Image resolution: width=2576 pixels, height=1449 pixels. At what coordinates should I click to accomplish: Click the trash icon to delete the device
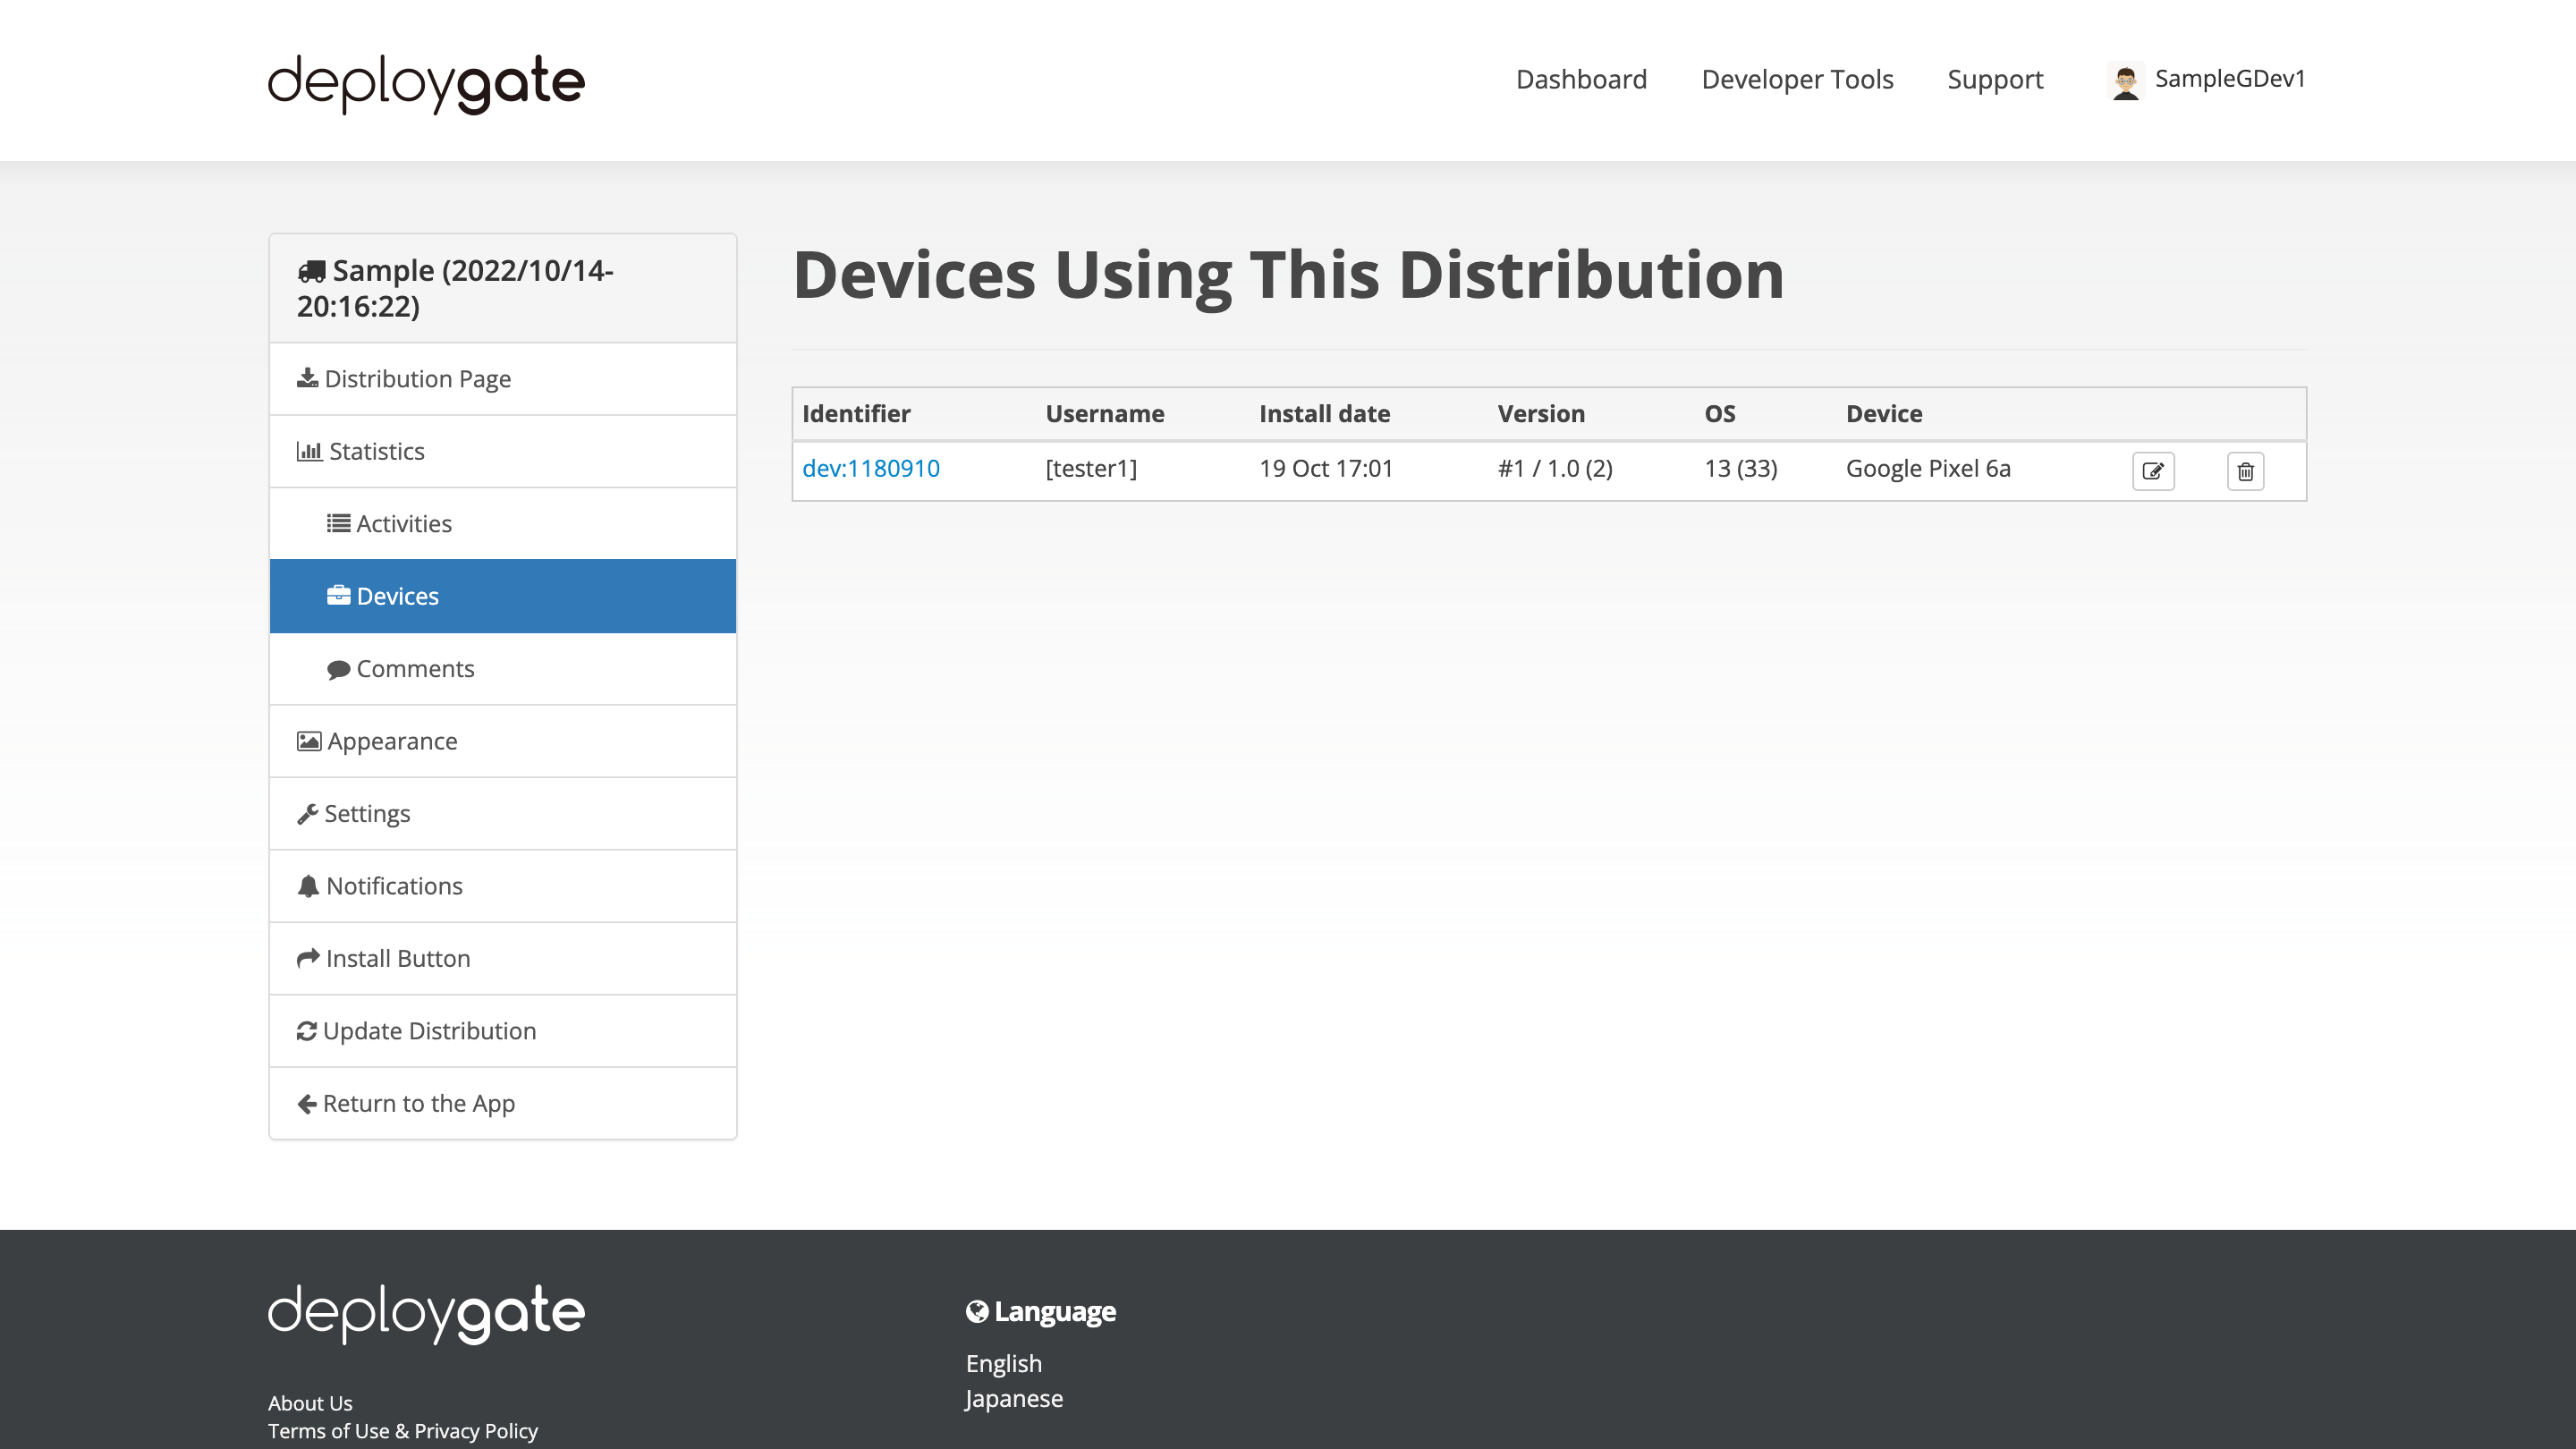[x=2245, y=470]
